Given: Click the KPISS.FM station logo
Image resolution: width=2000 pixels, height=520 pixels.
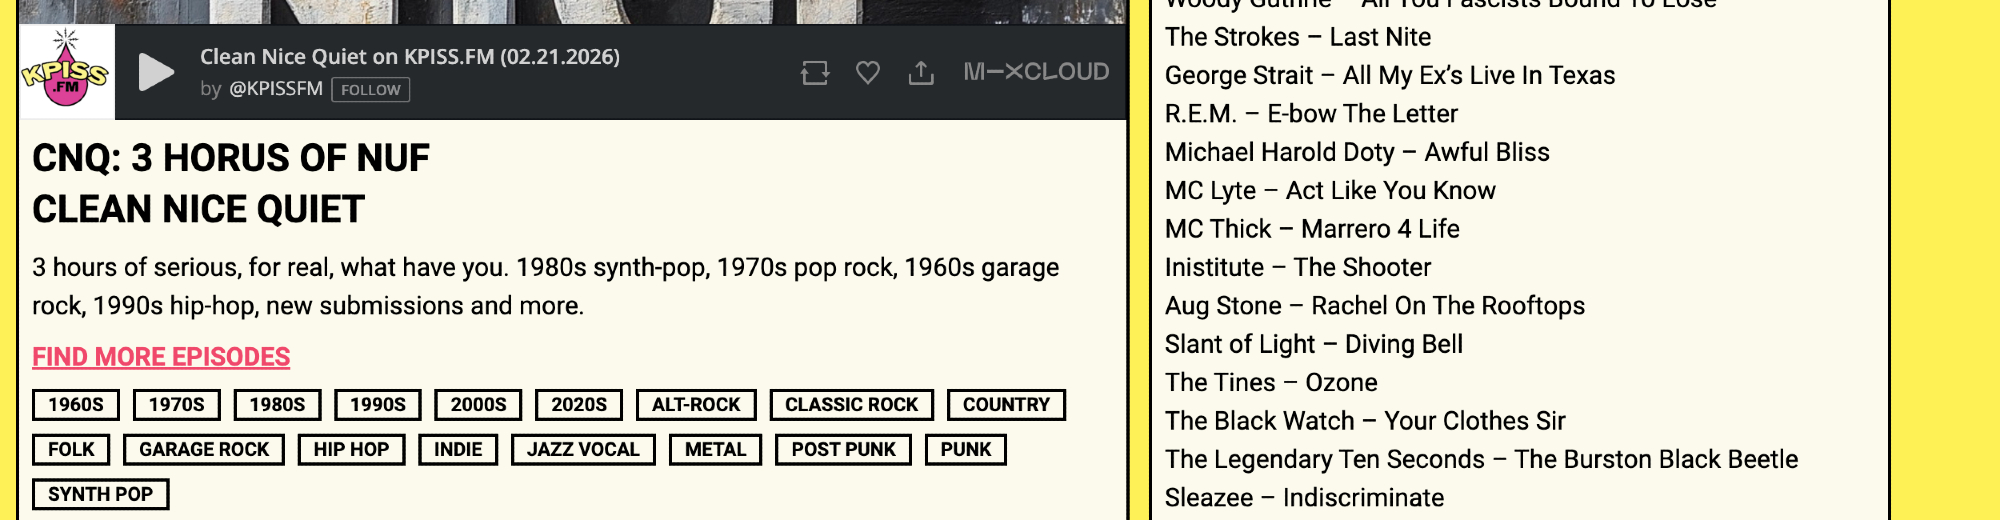Looking at the screenshot, I should point(66,71).
